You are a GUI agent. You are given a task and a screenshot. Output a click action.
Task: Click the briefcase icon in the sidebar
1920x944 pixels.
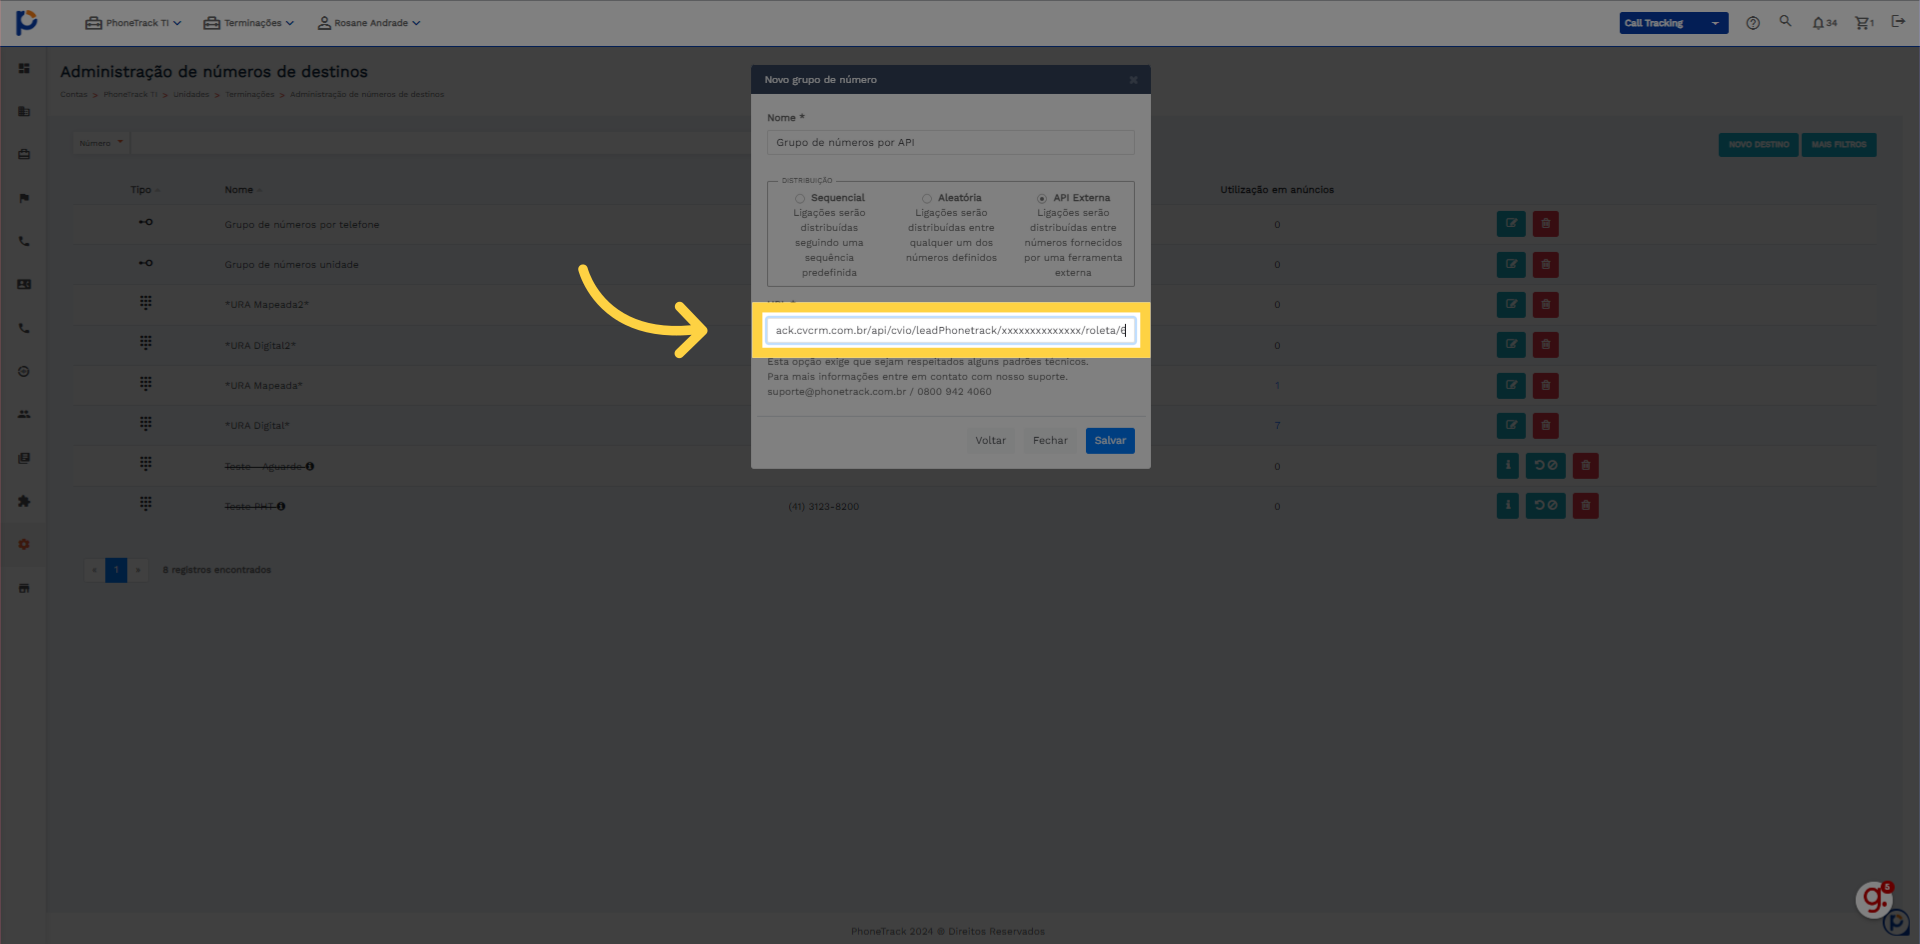pyautogui.click(x=24, y=154)
